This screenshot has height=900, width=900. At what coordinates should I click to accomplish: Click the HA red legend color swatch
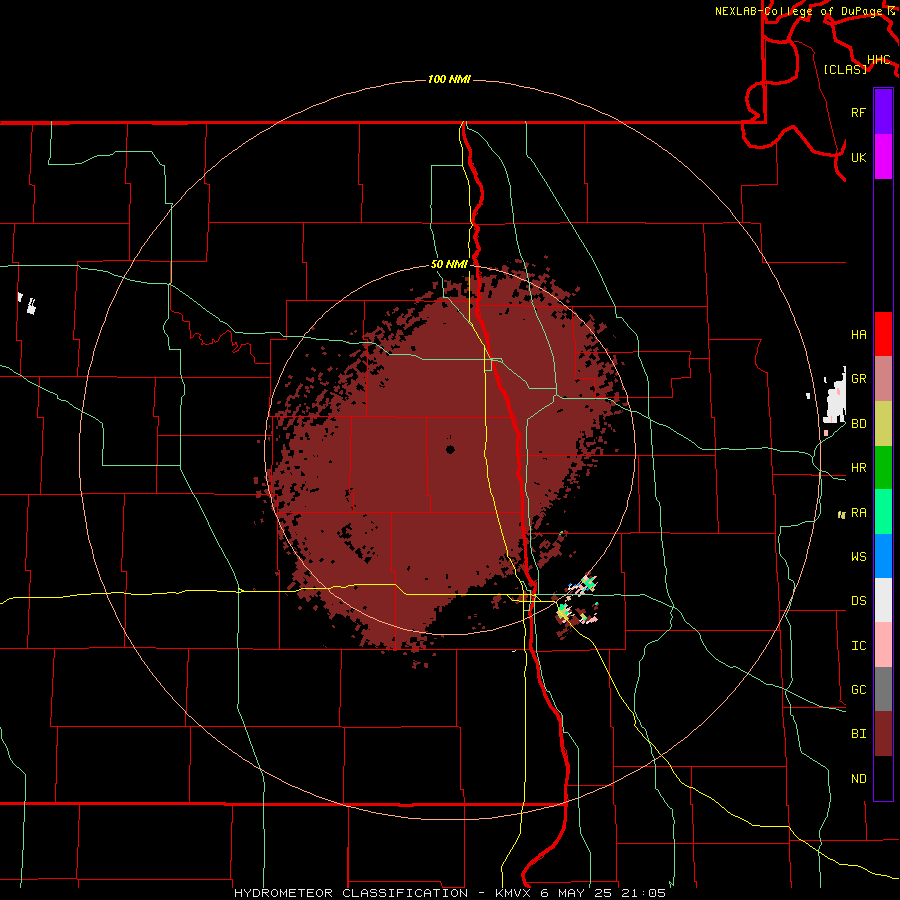883,334
